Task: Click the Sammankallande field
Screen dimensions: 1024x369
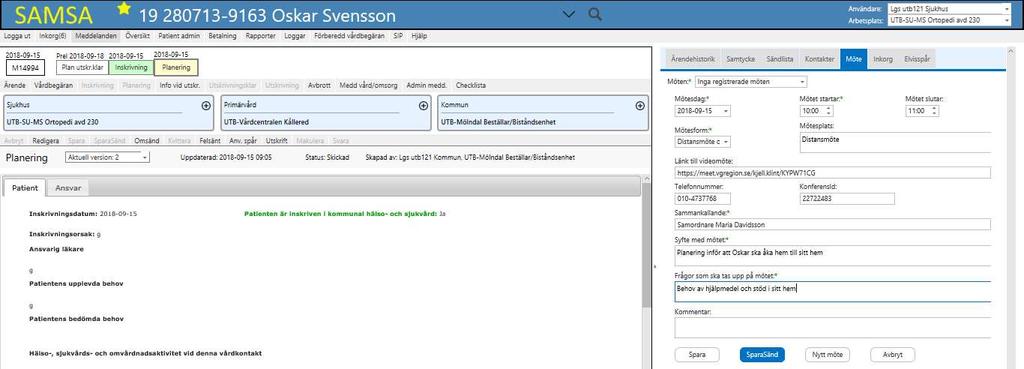Action: click(833, 225)
